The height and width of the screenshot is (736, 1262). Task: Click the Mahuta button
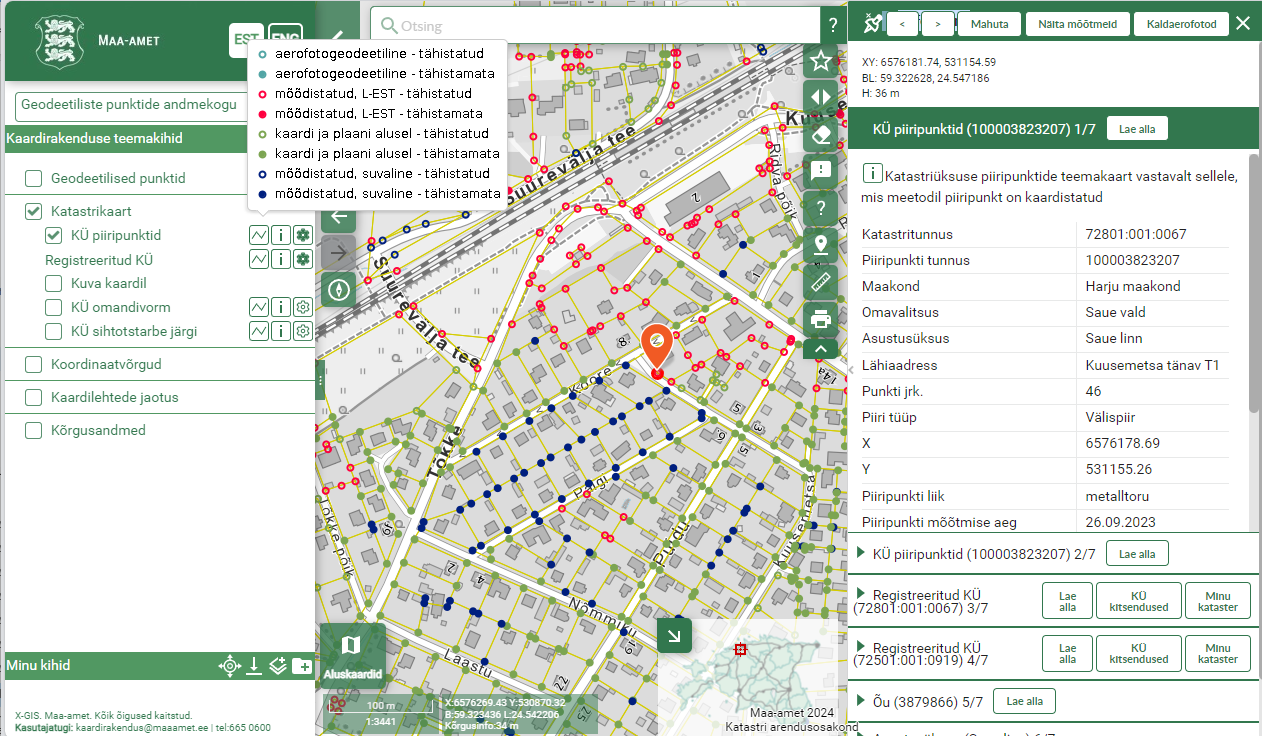click(x=989, y=23)
